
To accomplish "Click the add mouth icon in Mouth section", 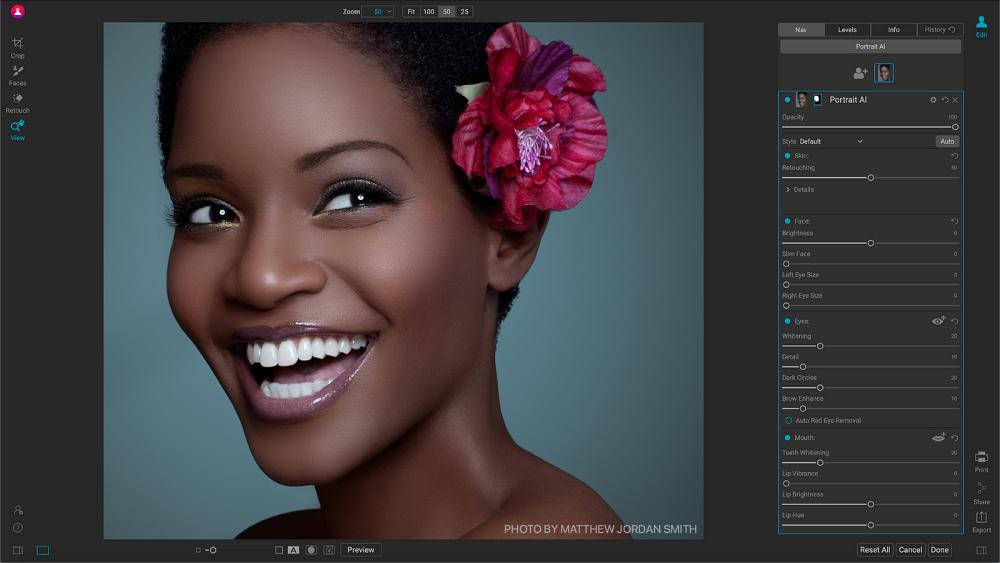I will [x=938, y=437].
